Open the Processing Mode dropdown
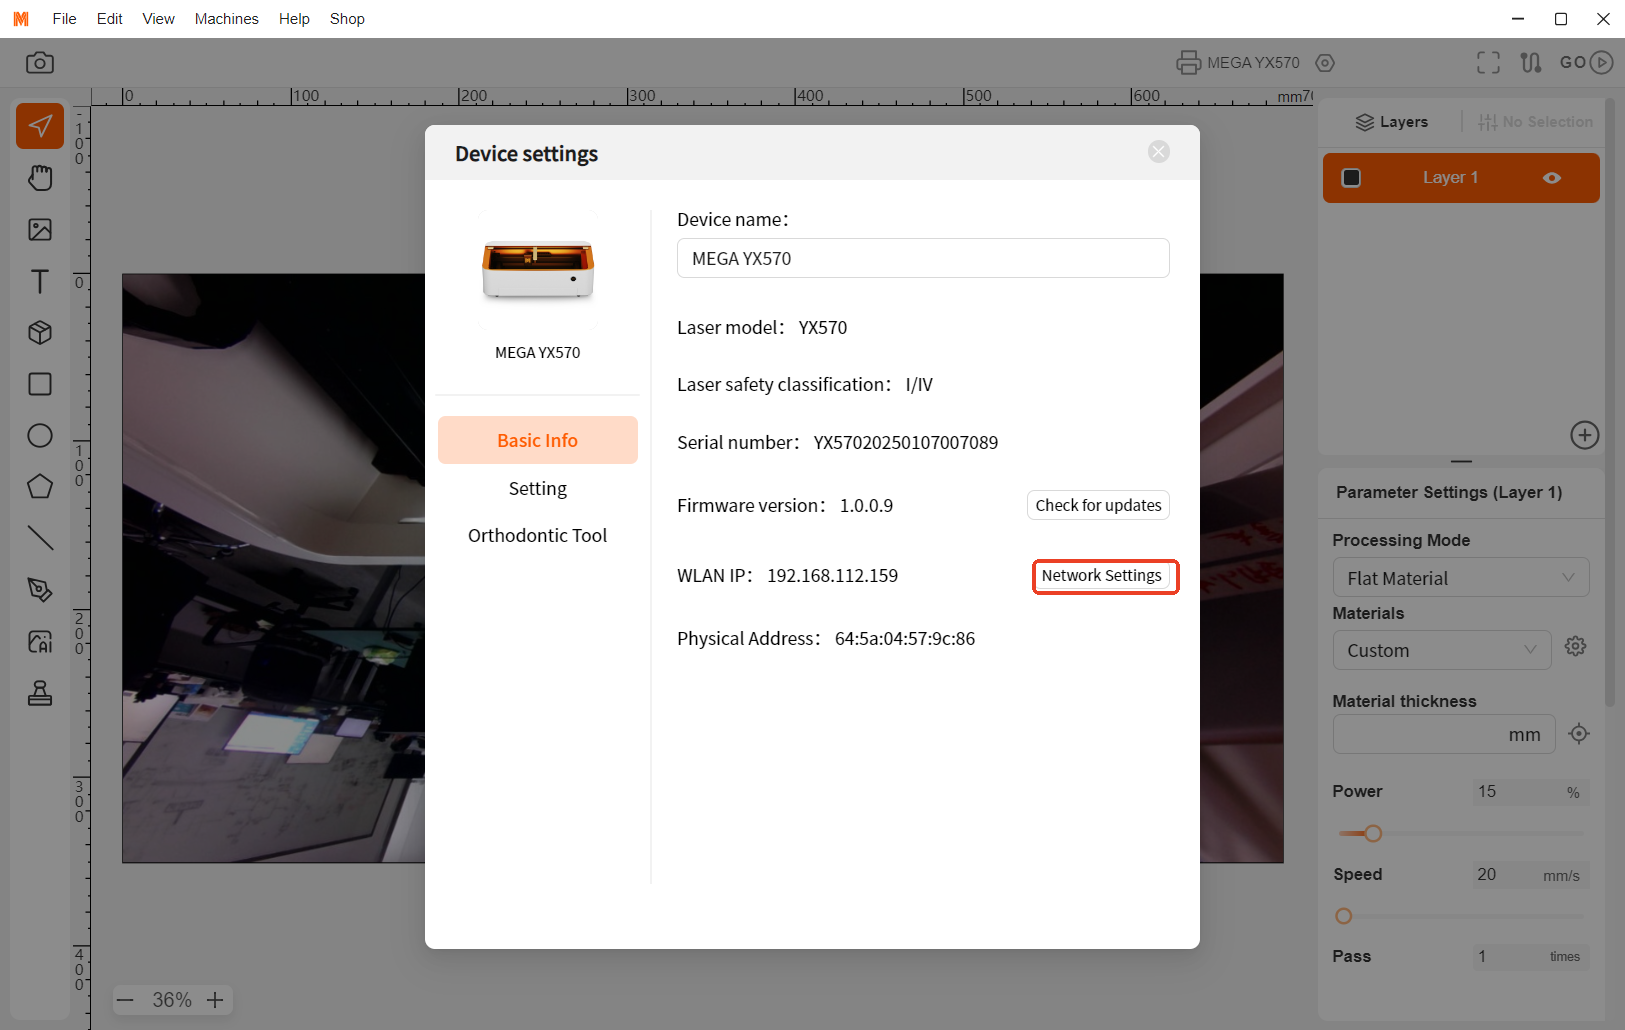1625x1030 pixels. (x=1460, y=578)
